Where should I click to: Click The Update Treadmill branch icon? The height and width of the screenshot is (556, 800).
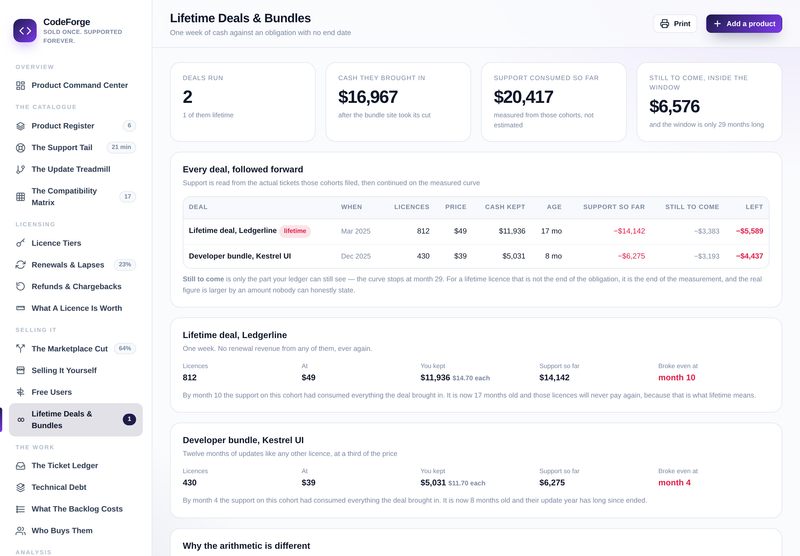[x=20, y=169]
